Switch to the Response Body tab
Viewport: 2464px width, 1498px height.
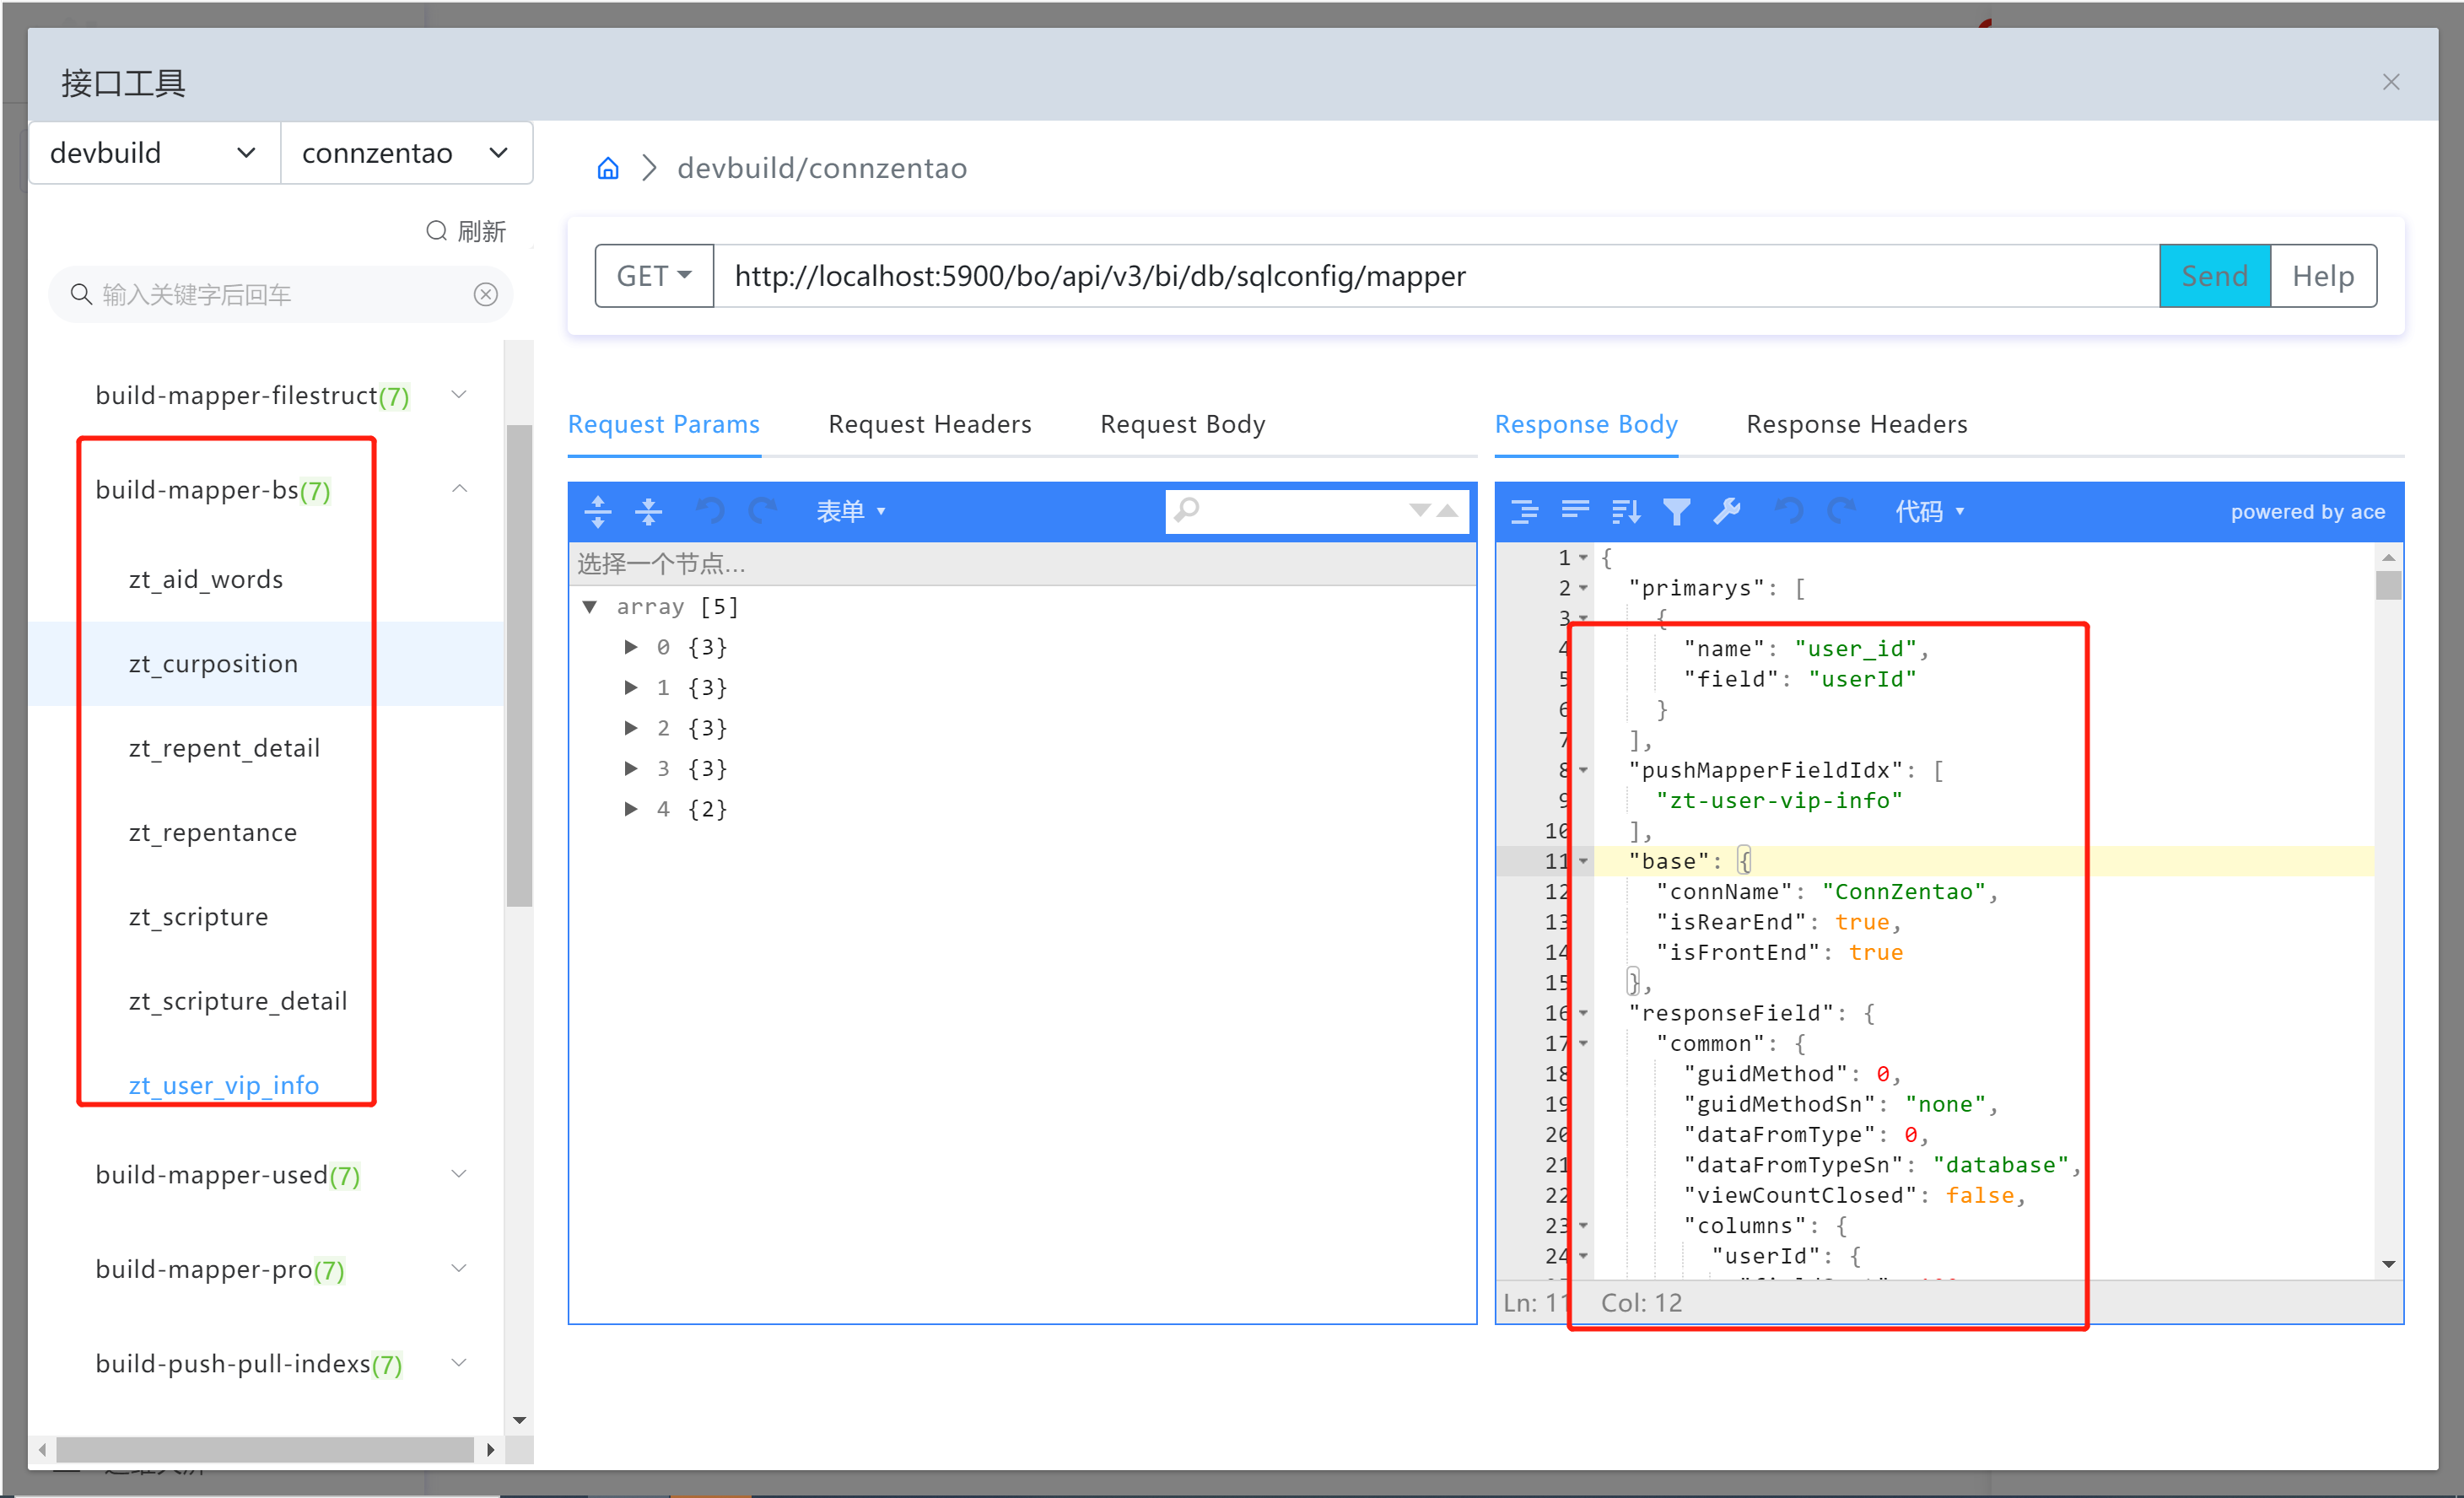coord(1586,424)
